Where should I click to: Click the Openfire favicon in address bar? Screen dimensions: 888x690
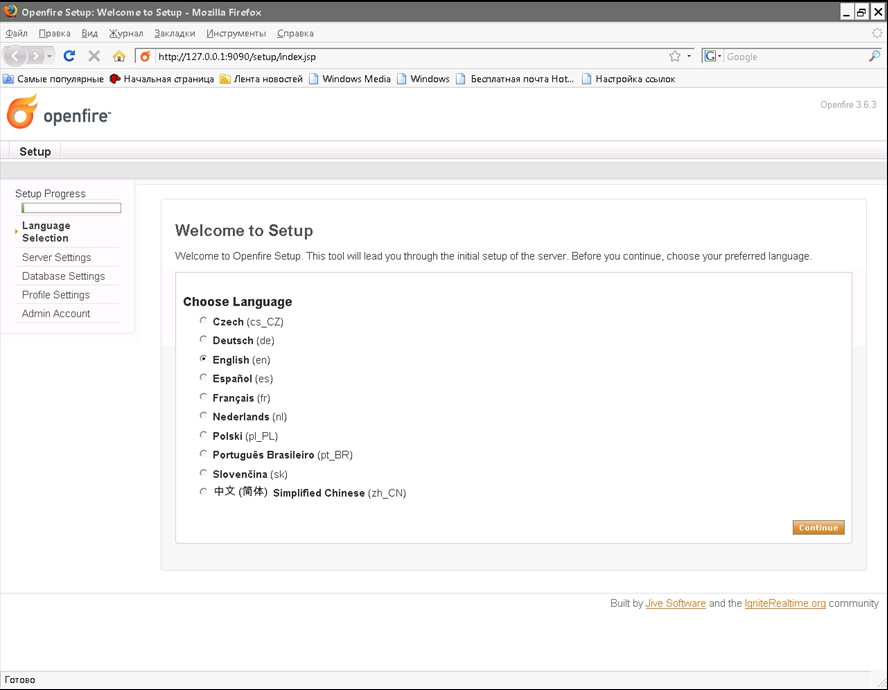[146, 56]
